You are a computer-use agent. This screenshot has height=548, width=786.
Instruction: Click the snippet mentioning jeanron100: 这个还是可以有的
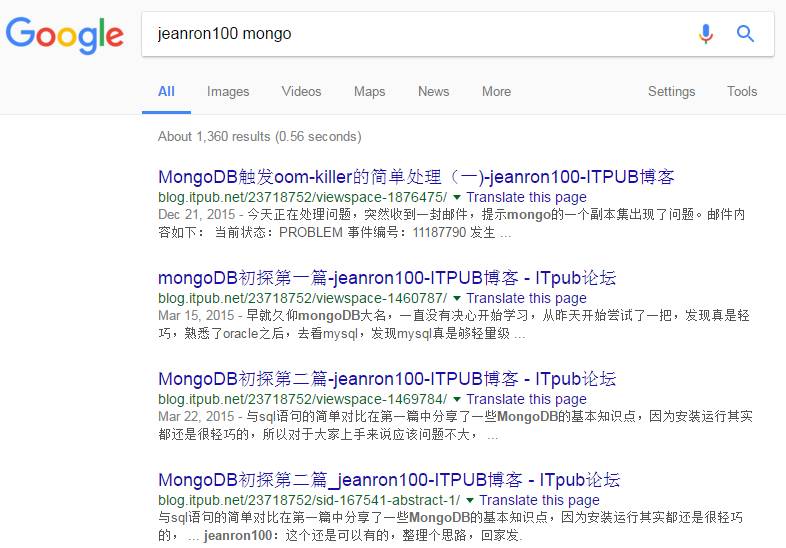click(x=450, y=526)
